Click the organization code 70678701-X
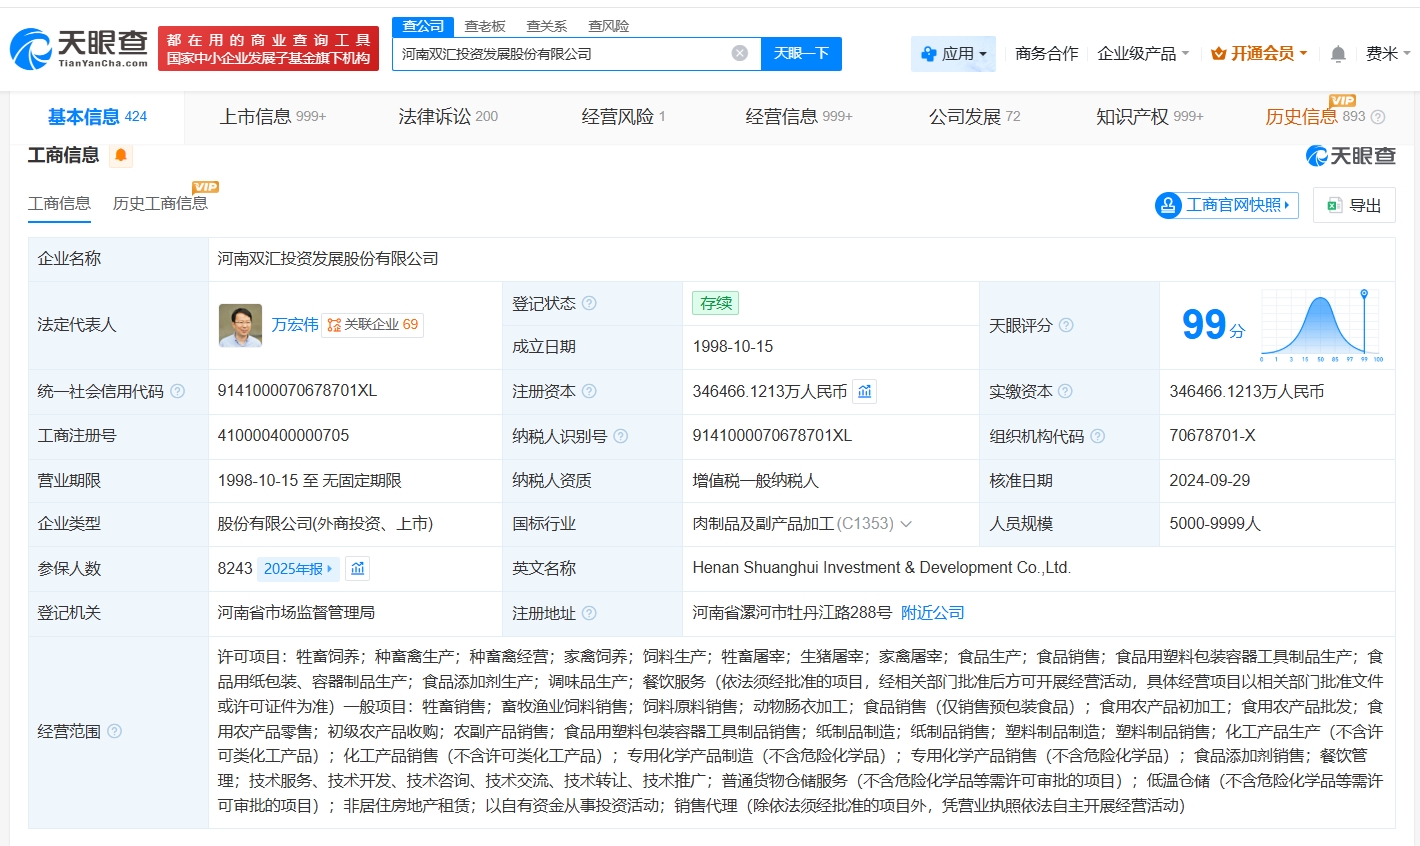 [x=1213, y=436]
